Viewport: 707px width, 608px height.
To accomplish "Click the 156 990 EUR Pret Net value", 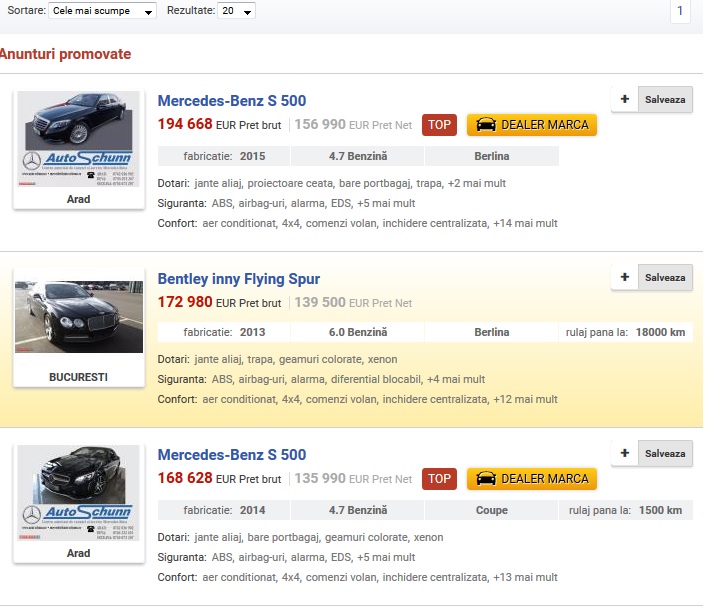I will [x=353, y=124].
